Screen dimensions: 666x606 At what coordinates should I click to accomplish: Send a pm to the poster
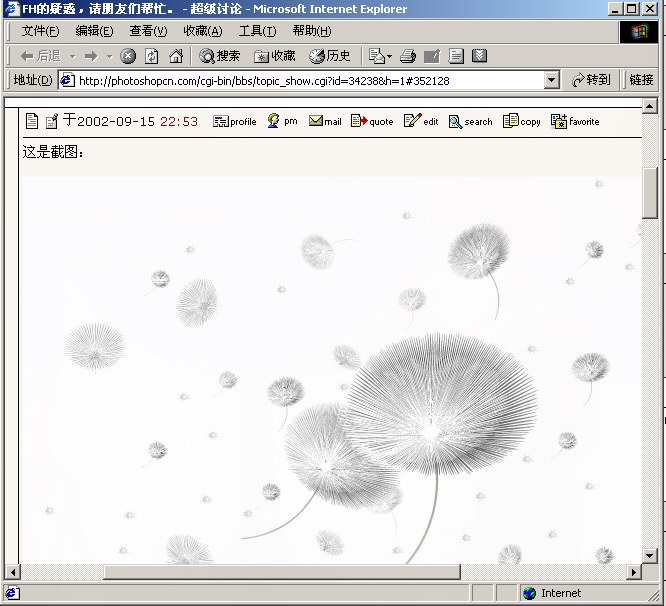pos(282,121)
